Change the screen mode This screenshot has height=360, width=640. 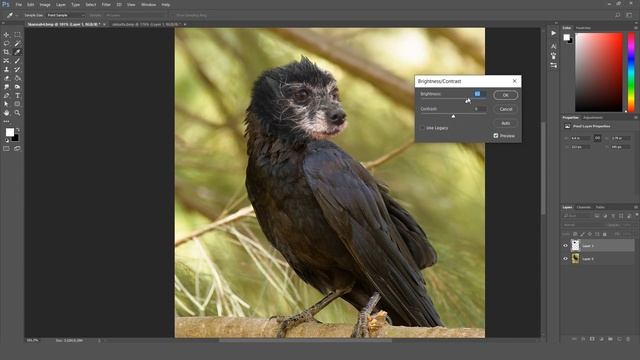click(x=17, y=149)
